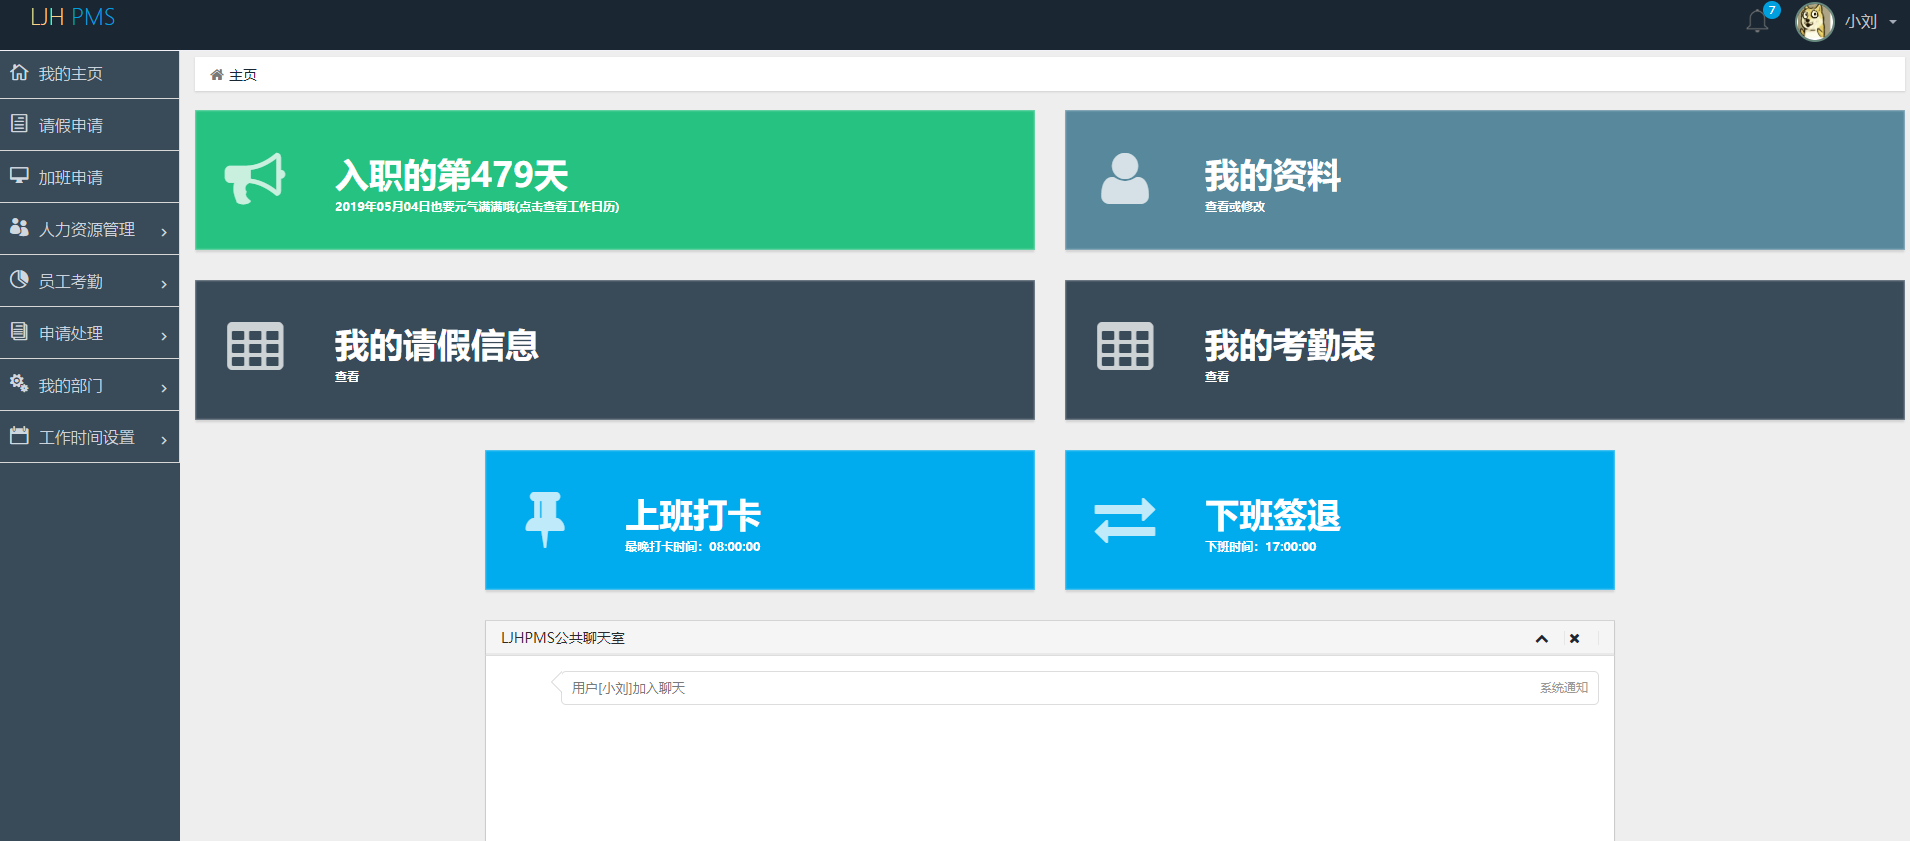Sign out with 下班签退 title
Viewport: 1910px width, 841px height.
(1273, 515)
